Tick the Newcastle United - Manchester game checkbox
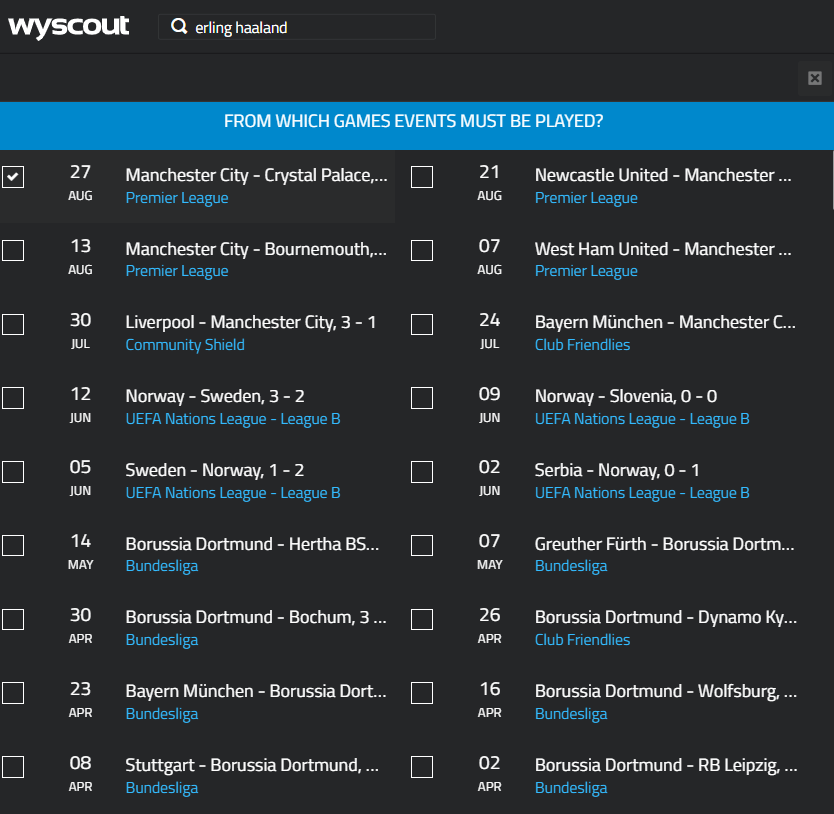 click(422, 177)
